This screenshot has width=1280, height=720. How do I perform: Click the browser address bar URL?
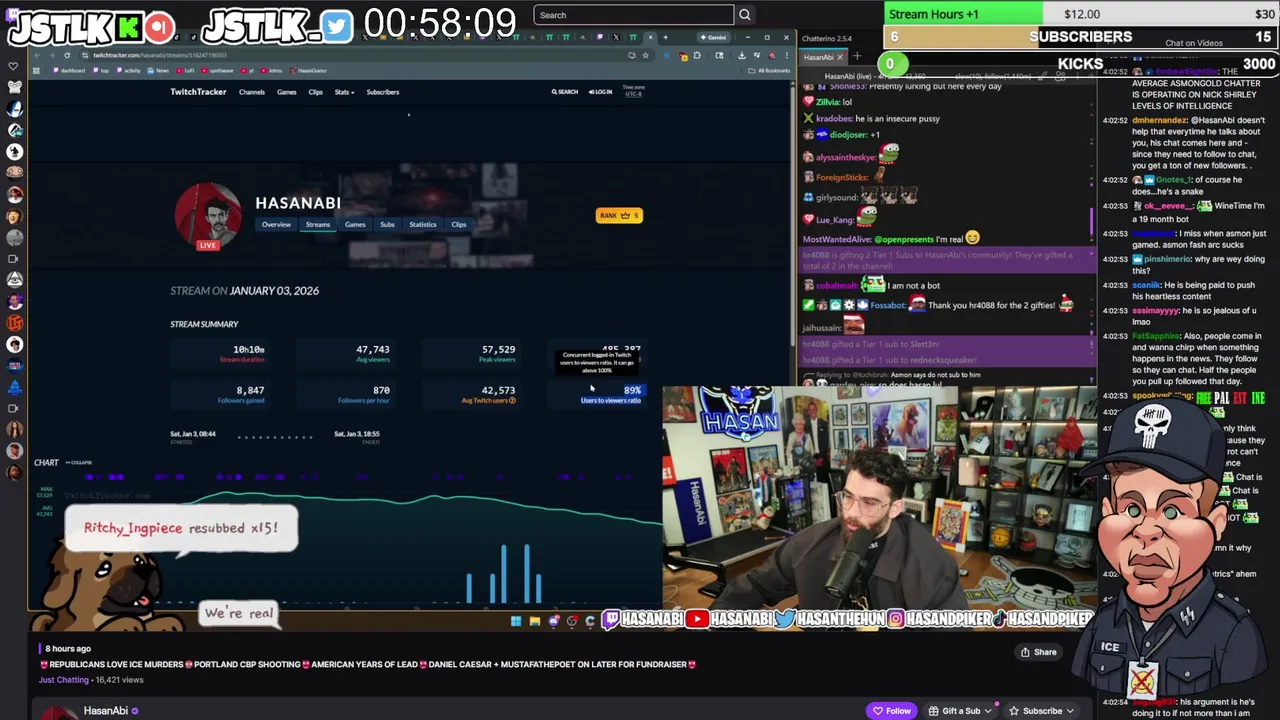tap(160, 55)
